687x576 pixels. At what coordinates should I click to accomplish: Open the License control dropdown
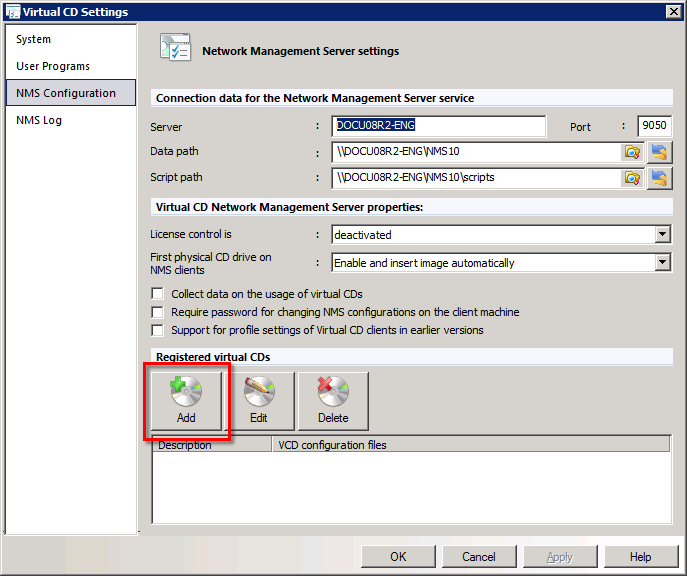click(662, 234)
